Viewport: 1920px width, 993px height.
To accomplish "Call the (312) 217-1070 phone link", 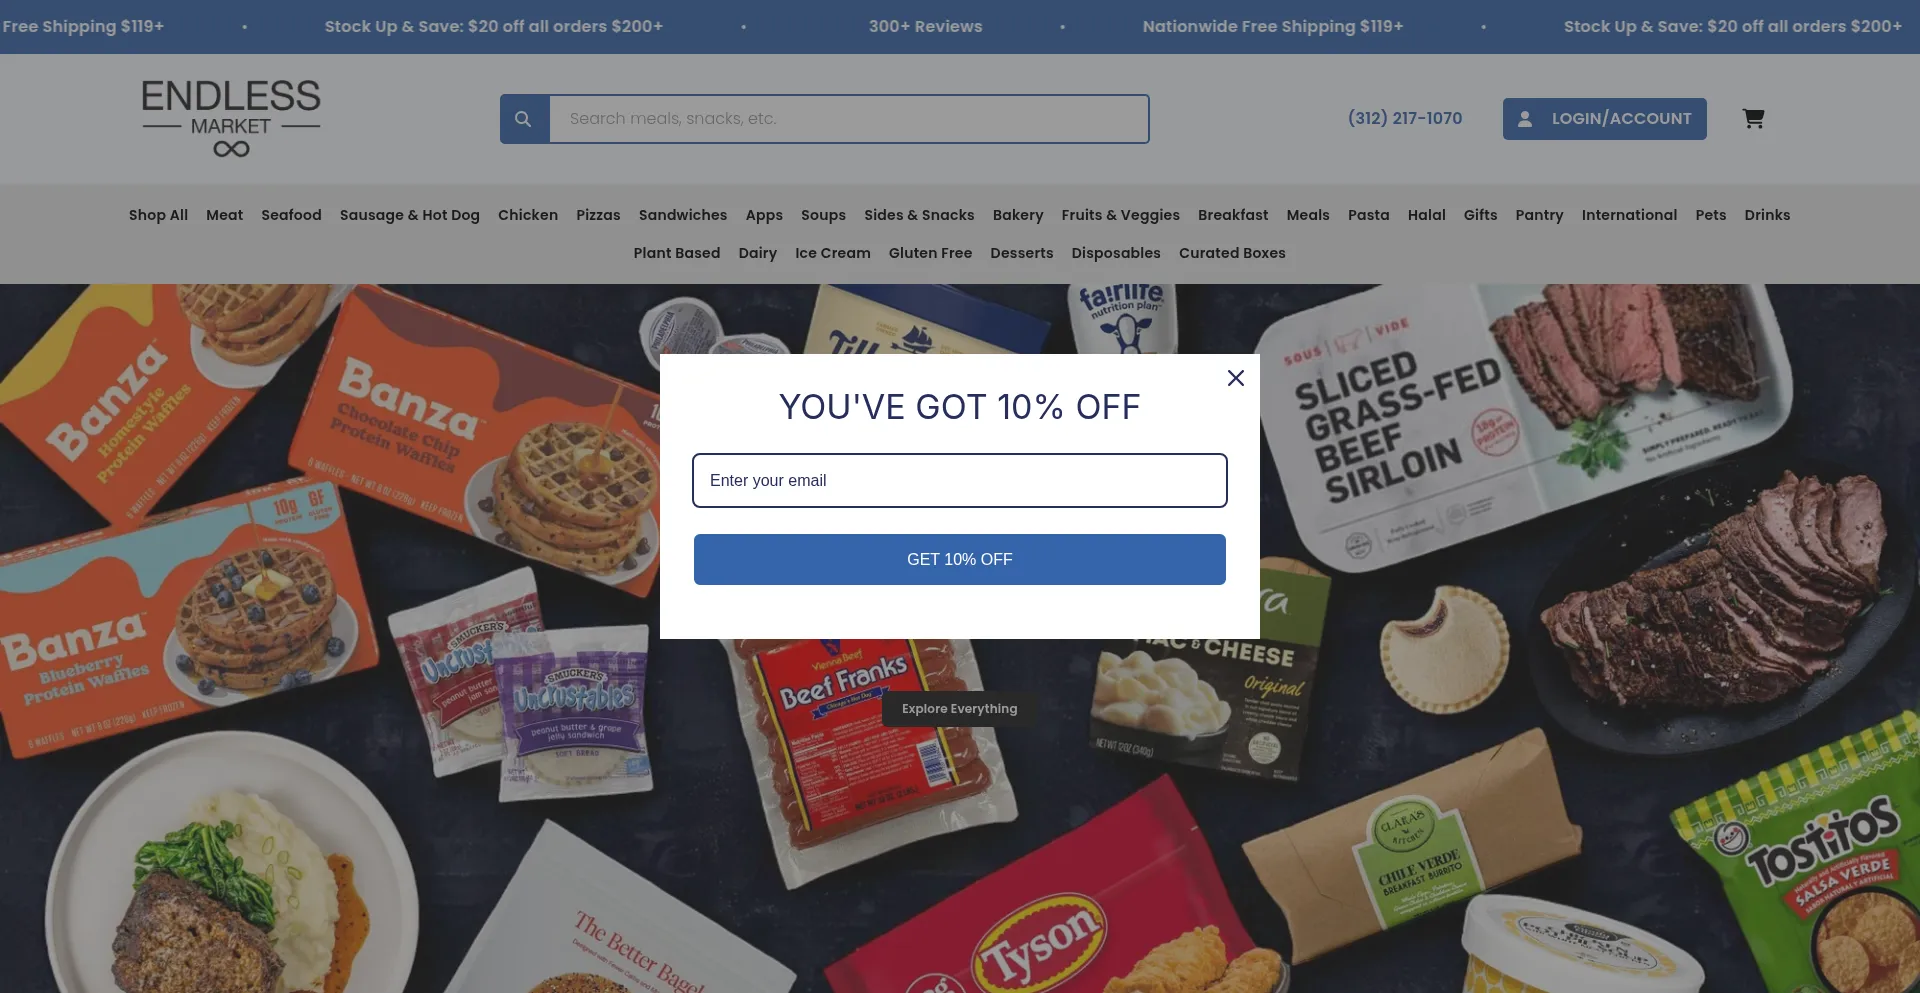I will coord(1405,118).
